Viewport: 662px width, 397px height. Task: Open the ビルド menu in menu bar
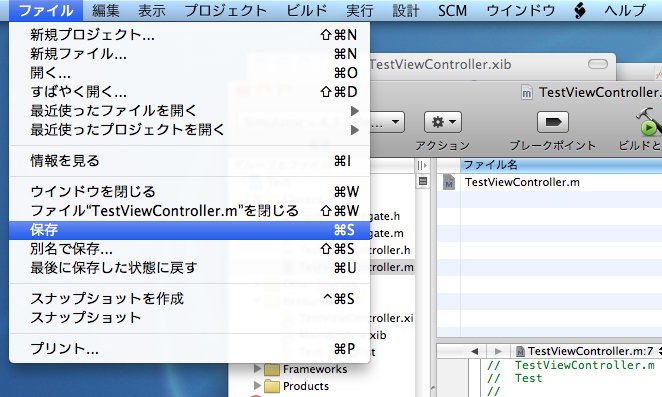[x=307, y=10]
